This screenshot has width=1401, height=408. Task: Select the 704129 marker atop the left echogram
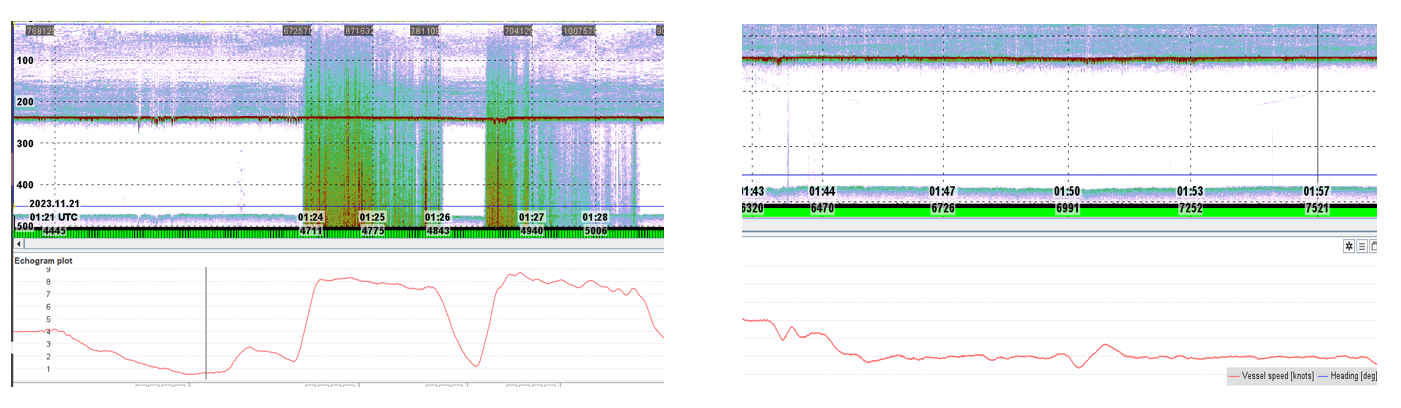(x=517, y=31)
